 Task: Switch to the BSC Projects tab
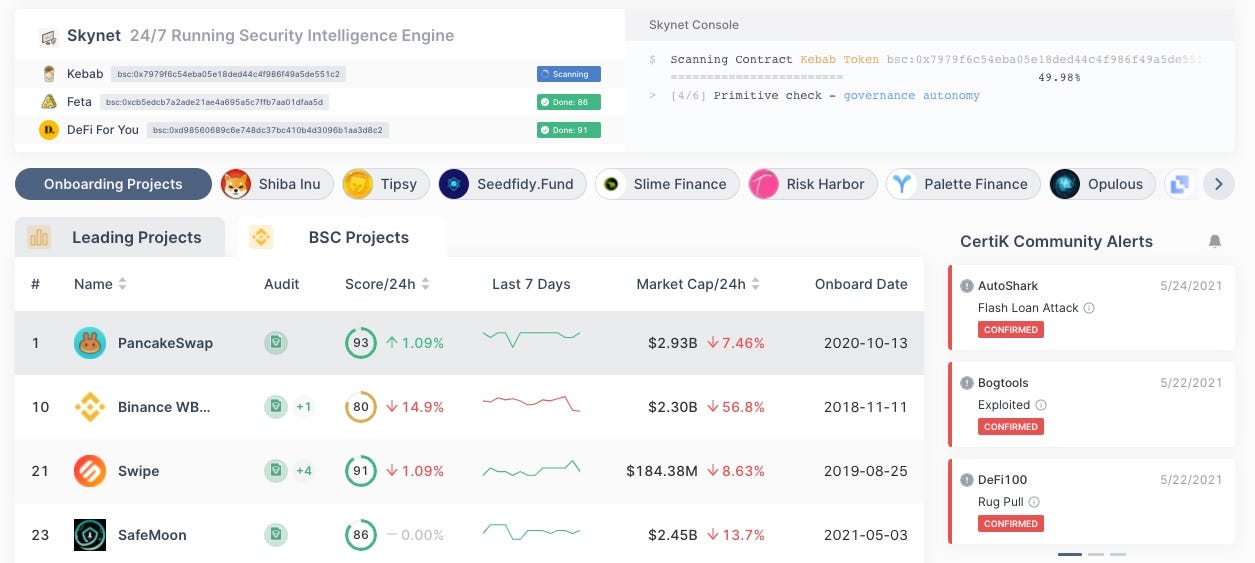pos(342,237)
